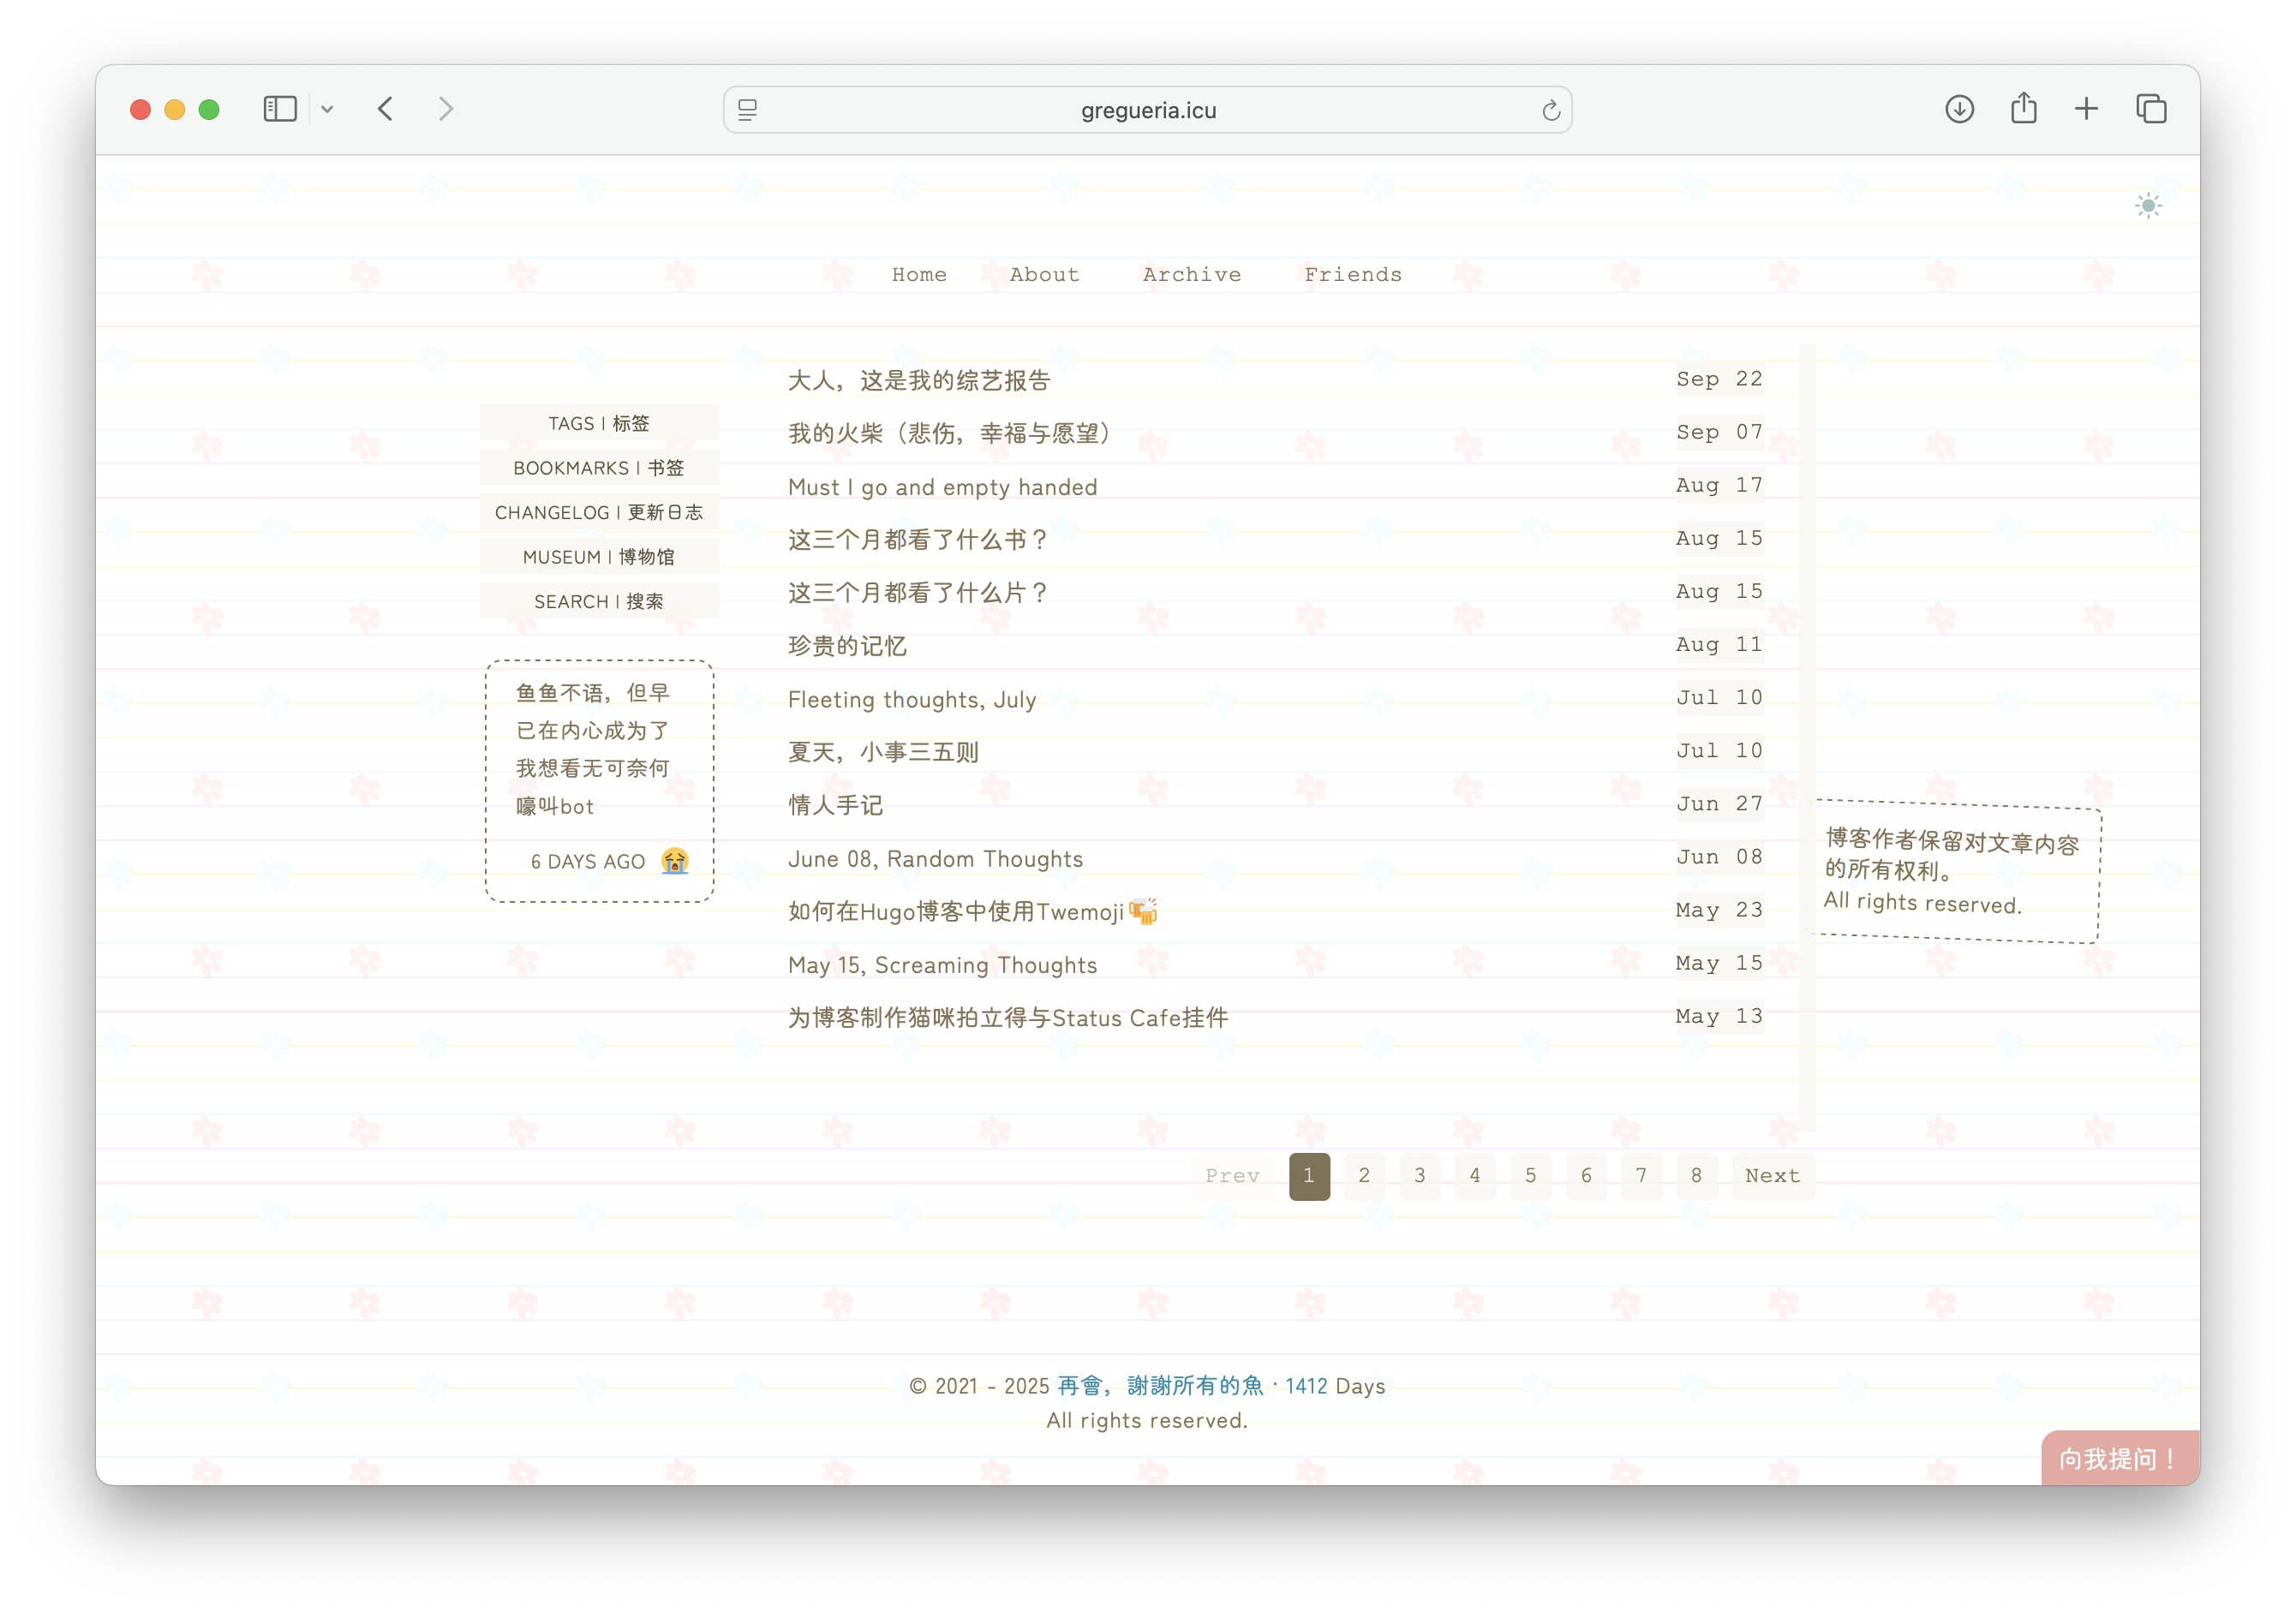Show the Safari sidebar
Viewport: 2296px width, 1612px height.
pyautogui.click(x=280, y=109)
